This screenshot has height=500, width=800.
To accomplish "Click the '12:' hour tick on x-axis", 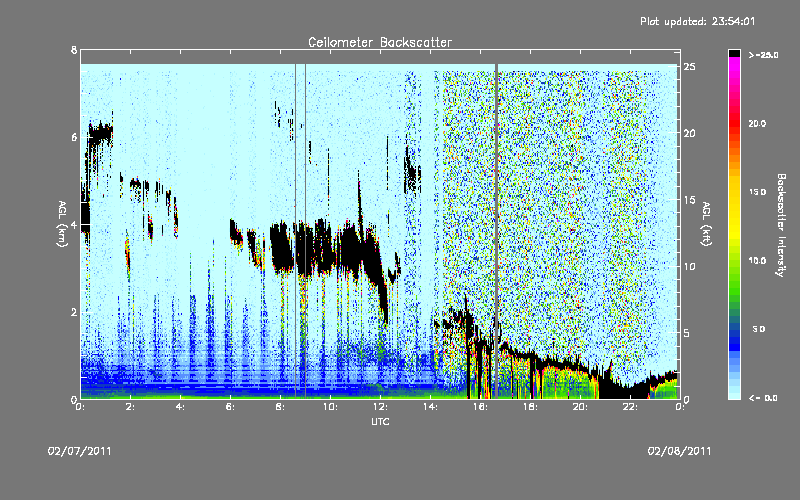I will [x=380, y=407].
